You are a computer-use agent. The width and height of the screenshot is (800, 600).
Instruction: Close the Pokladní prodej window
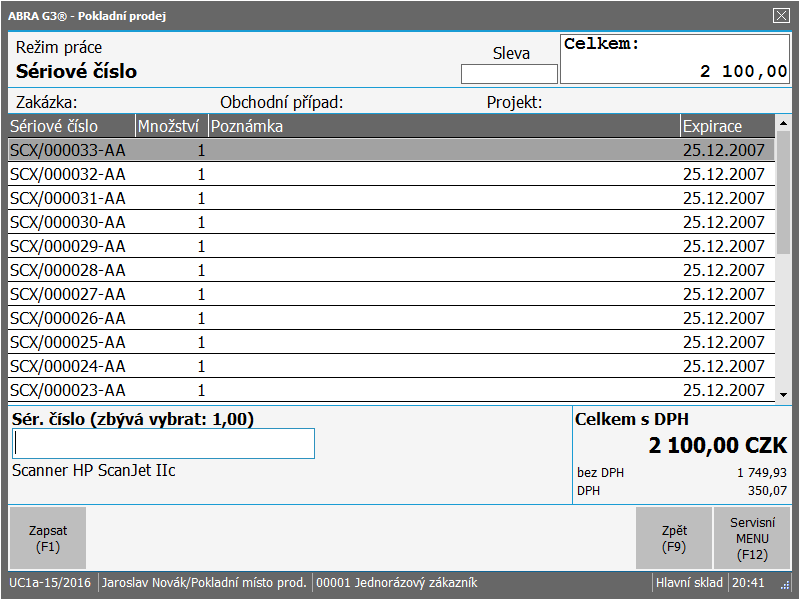[x=781, y=15]
